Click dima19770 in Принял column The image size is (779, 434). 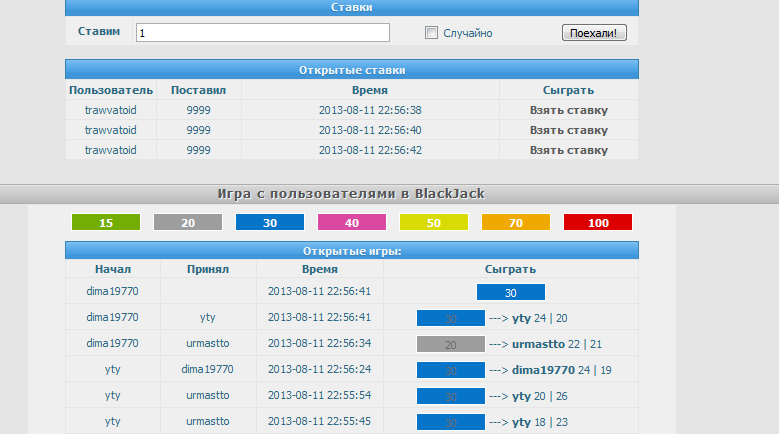tap(208, 369)
